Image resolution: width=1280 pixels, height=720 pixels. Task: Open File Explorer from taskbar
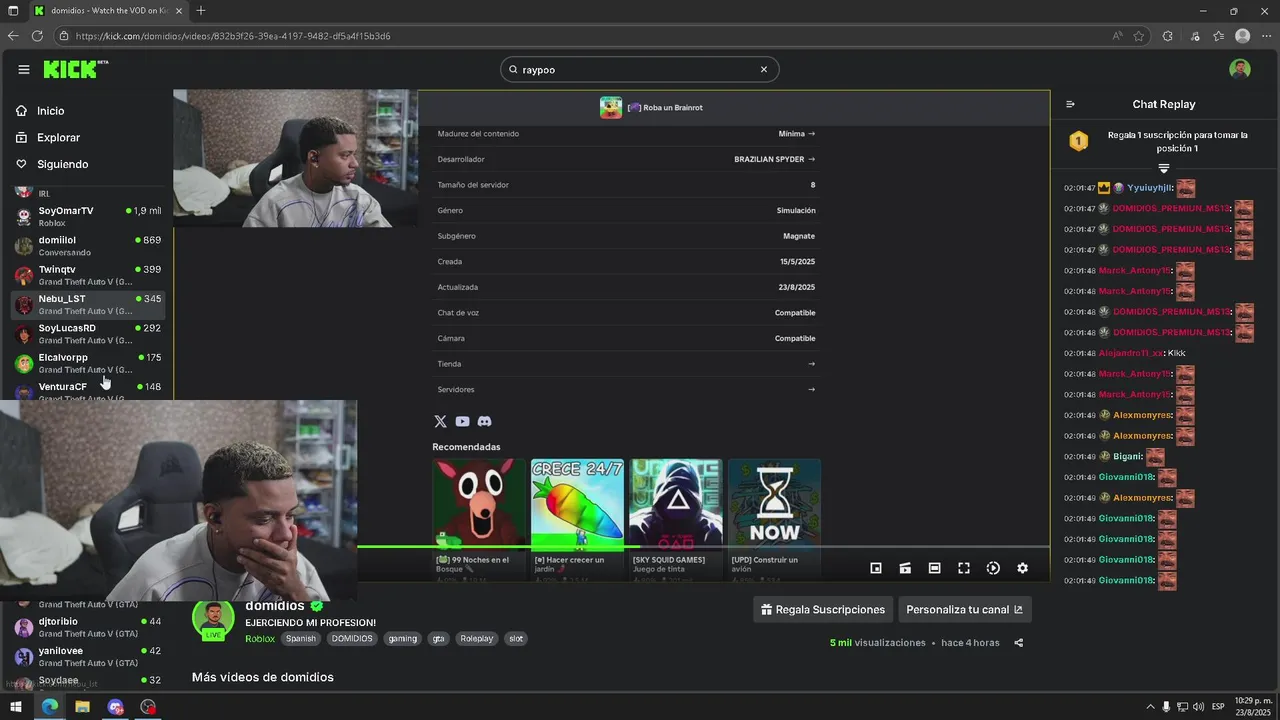point(82,707)
